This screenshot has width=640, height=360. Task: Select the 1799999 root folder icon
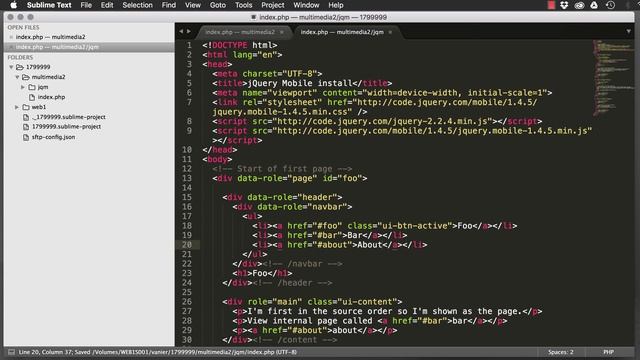(20, 67)
